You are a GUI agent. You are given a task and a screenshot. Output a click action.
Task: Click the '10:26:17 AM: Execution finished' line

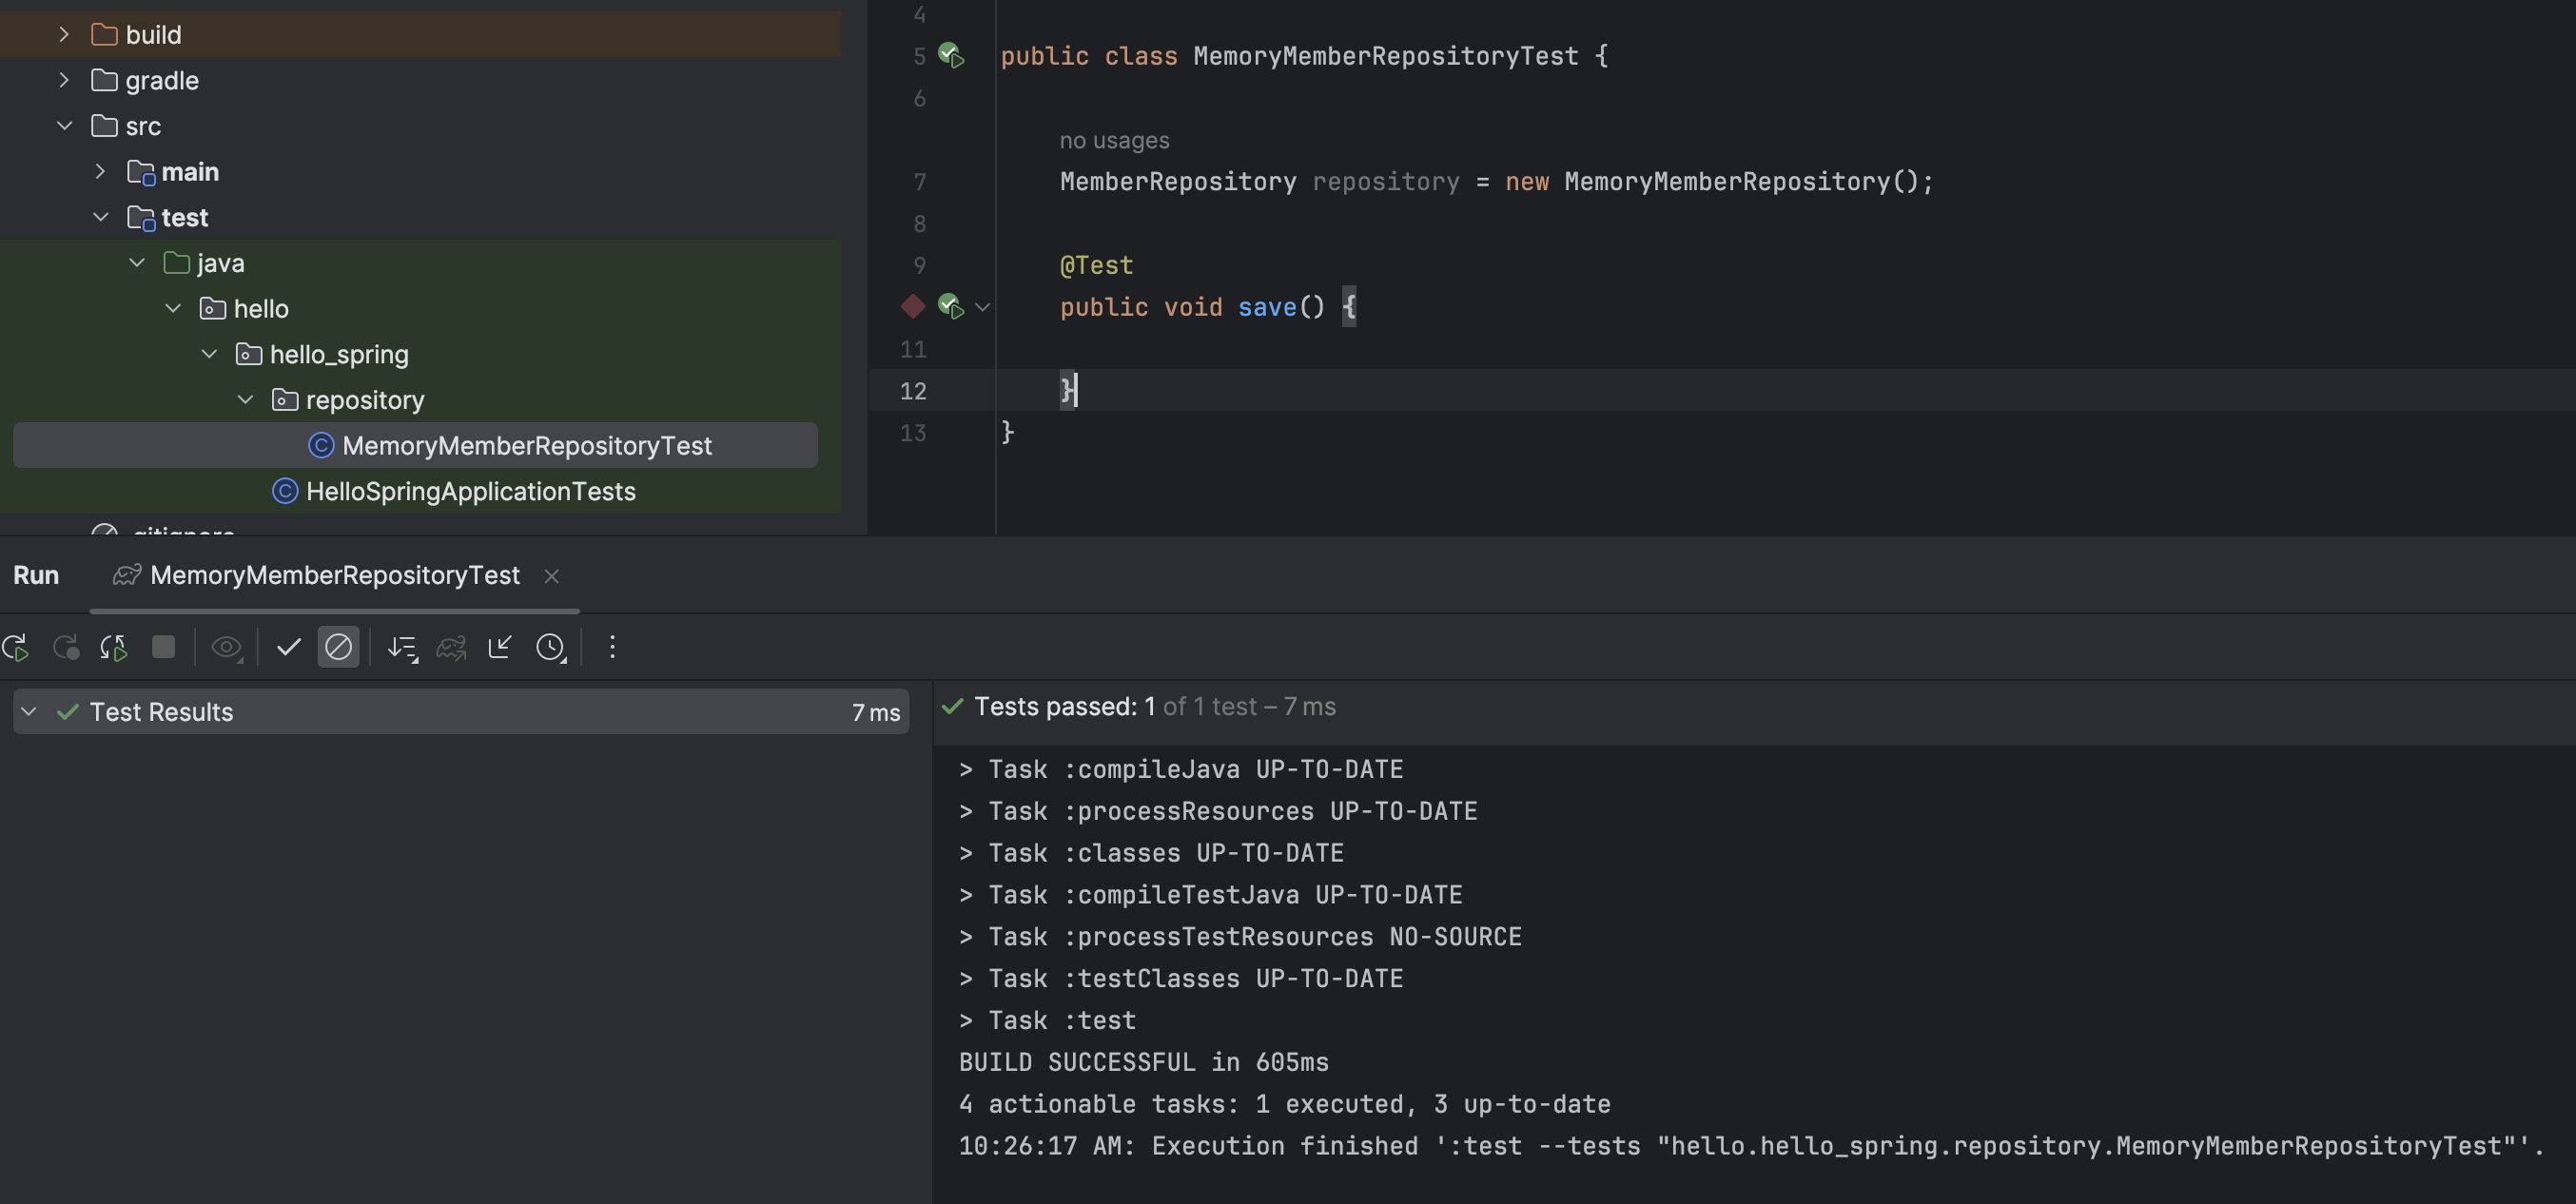click(1751, 1147)
